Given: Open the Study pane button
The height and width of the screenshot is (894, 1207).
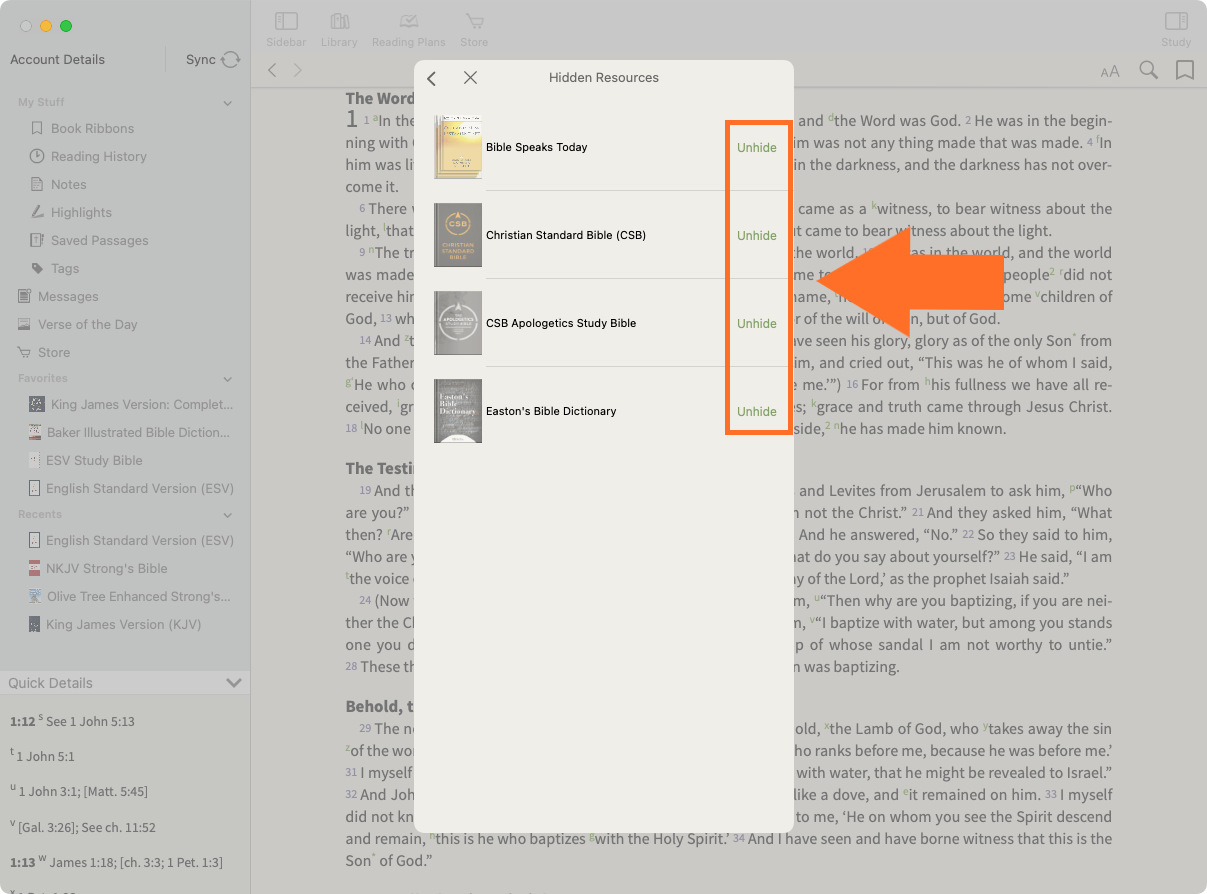Looking at the screenshot, I should pos(1176,29).
